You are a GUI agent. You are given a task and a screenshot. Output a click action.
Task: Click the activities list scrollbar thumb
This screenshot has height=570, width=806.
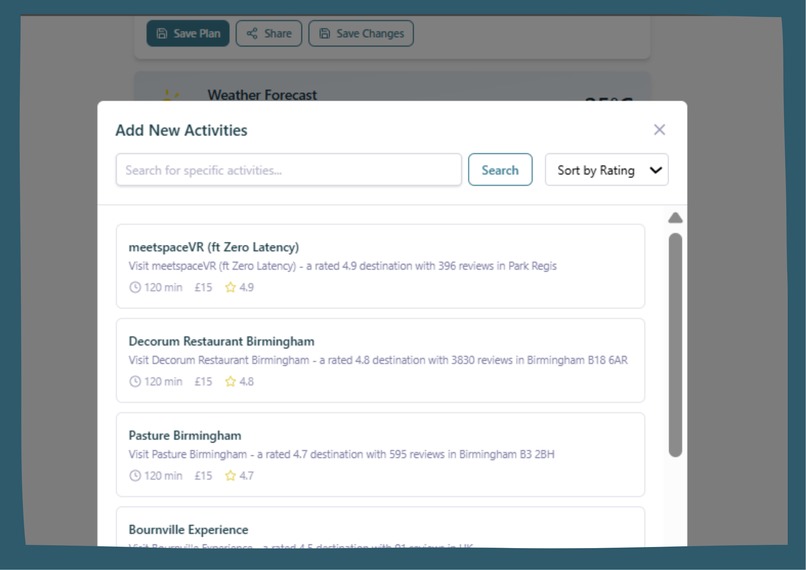(675, 345)
